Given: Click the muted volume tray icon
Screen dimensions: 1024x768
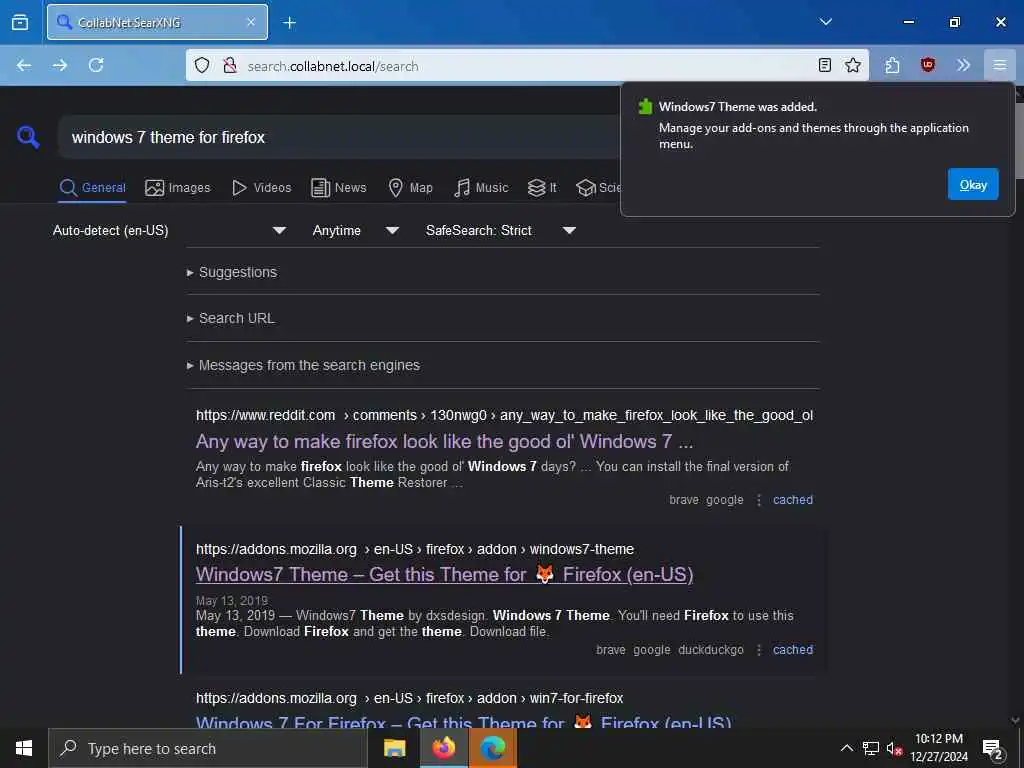Looking at the screenshot, I should point(894,748).
